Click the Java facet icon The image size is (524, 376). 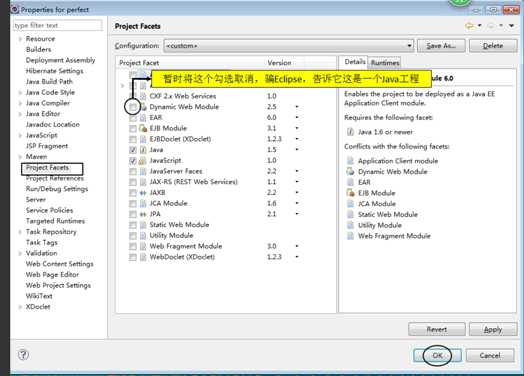143,150
